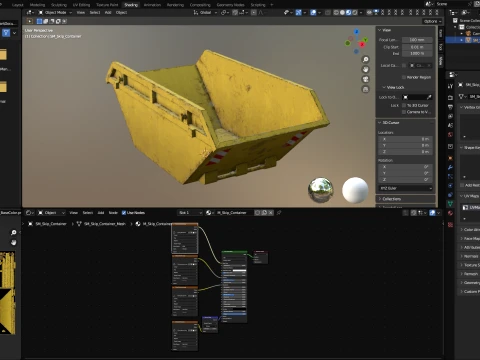Open the Material properties tab

(450, 213)
